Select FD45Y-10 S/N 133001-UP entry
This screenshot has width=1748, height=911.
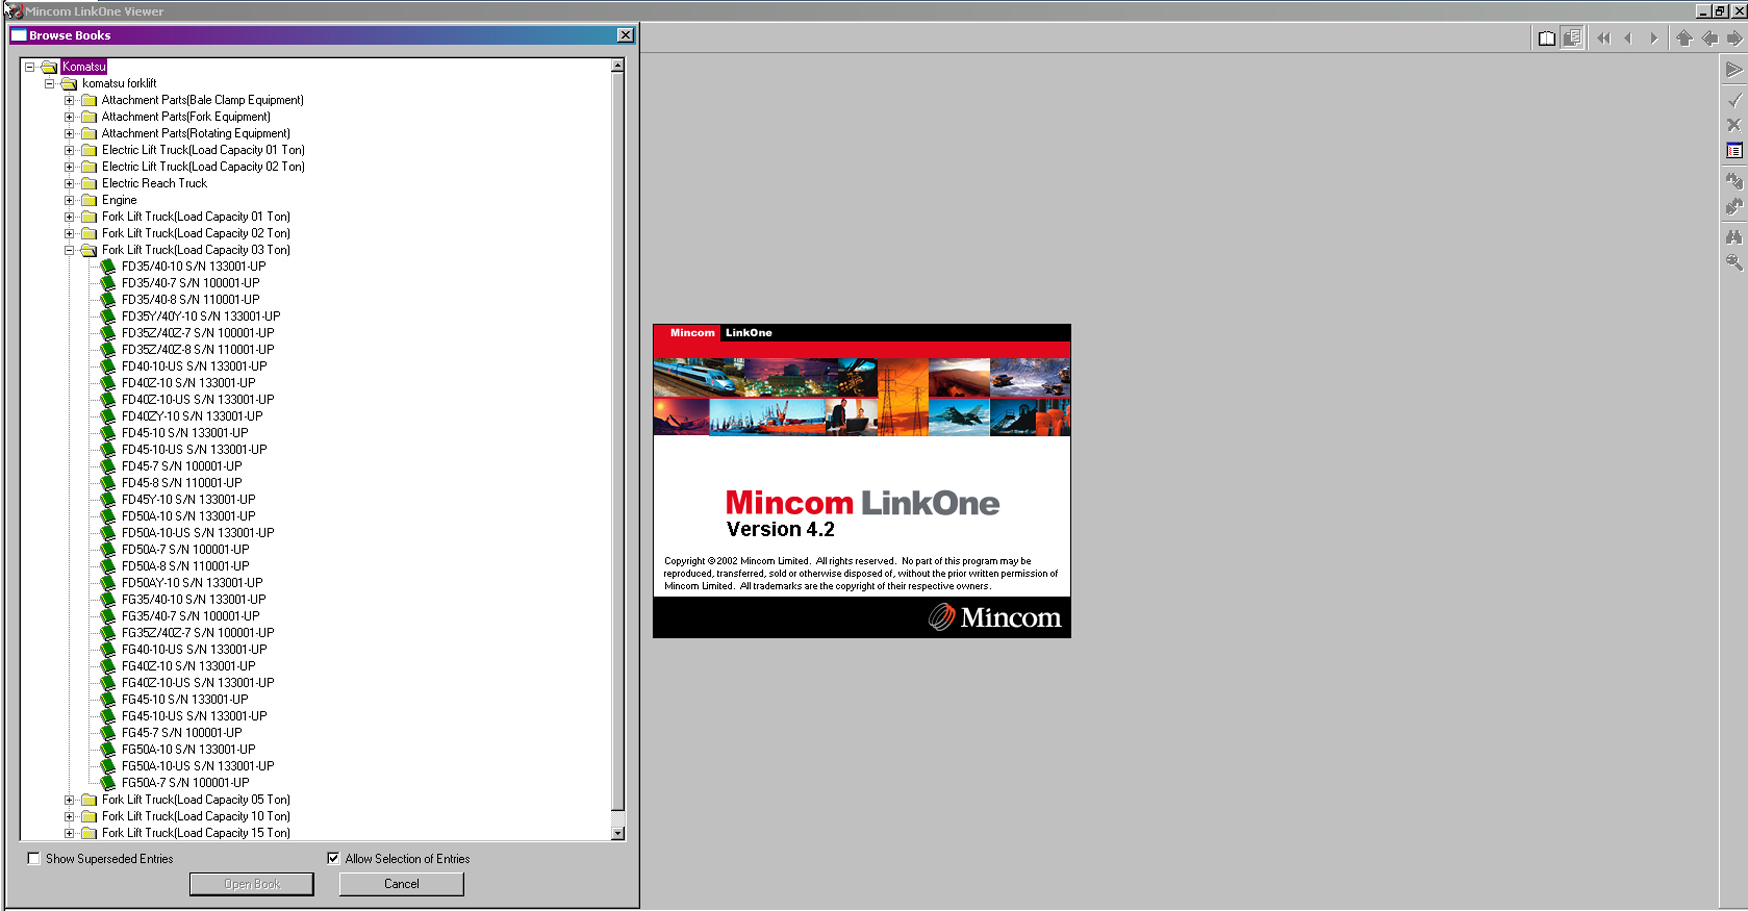188,500
